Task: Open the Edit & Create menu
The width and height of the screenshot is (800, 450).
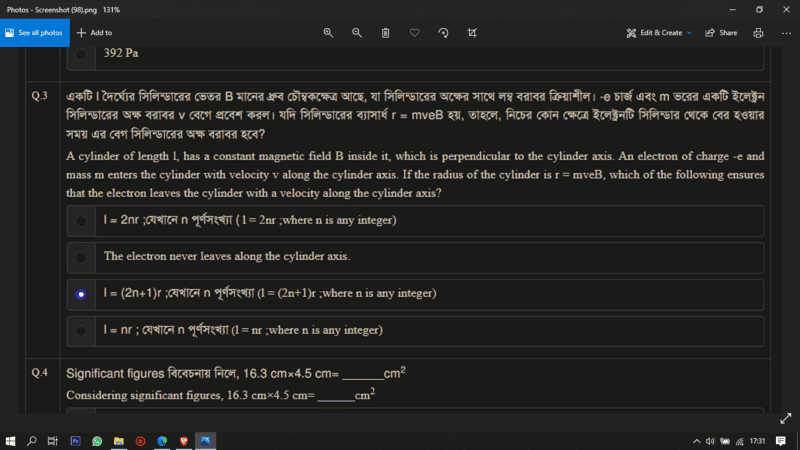Action: (659, 33)
